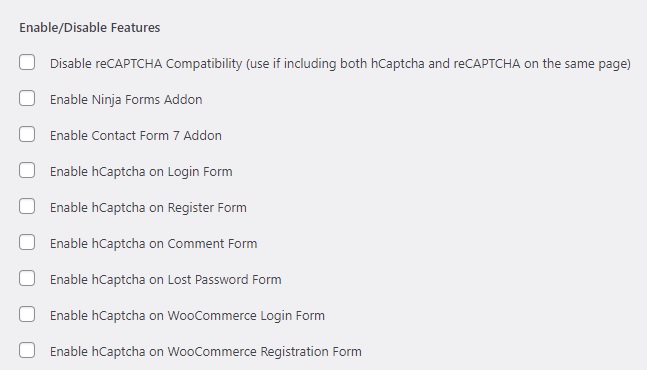This screenshot has width=647, height=370.
Task: Click 'Enable hCaptcha on Comment Form' text
Action: click(153, 244)
